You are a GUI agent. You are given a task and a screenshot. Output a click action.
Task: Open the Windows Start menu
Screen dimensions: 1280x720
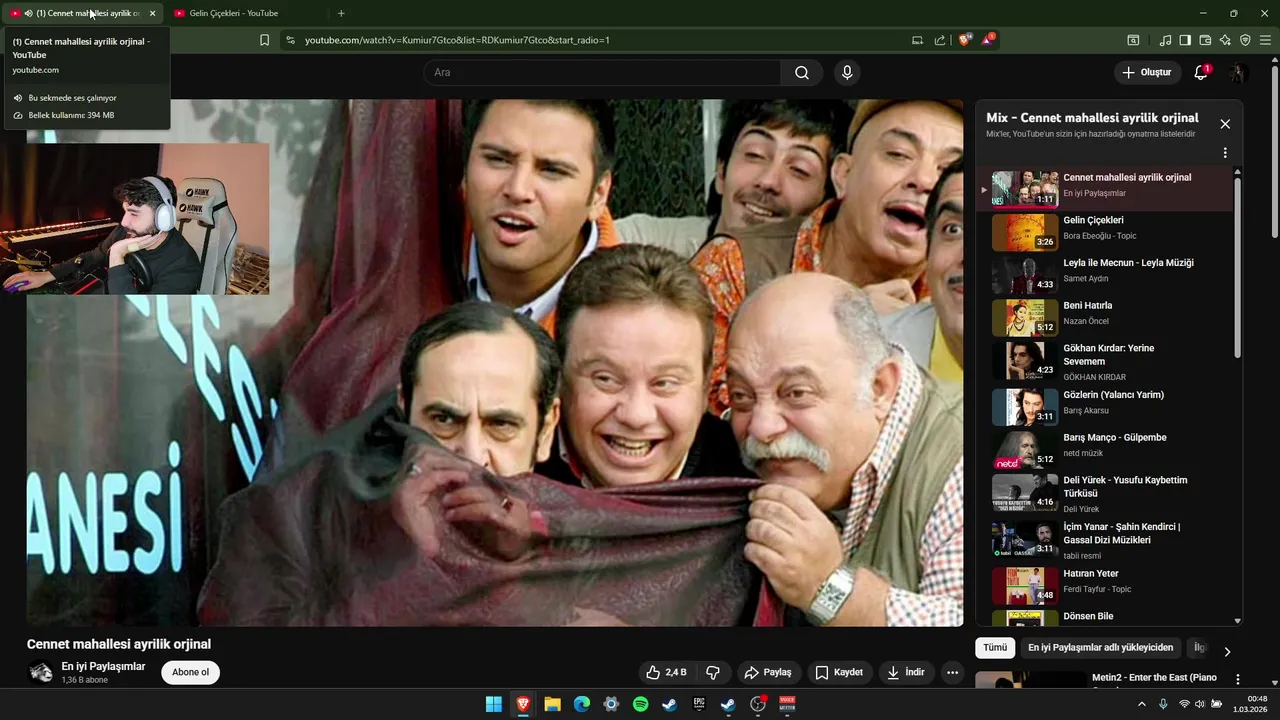coord(494,704)
